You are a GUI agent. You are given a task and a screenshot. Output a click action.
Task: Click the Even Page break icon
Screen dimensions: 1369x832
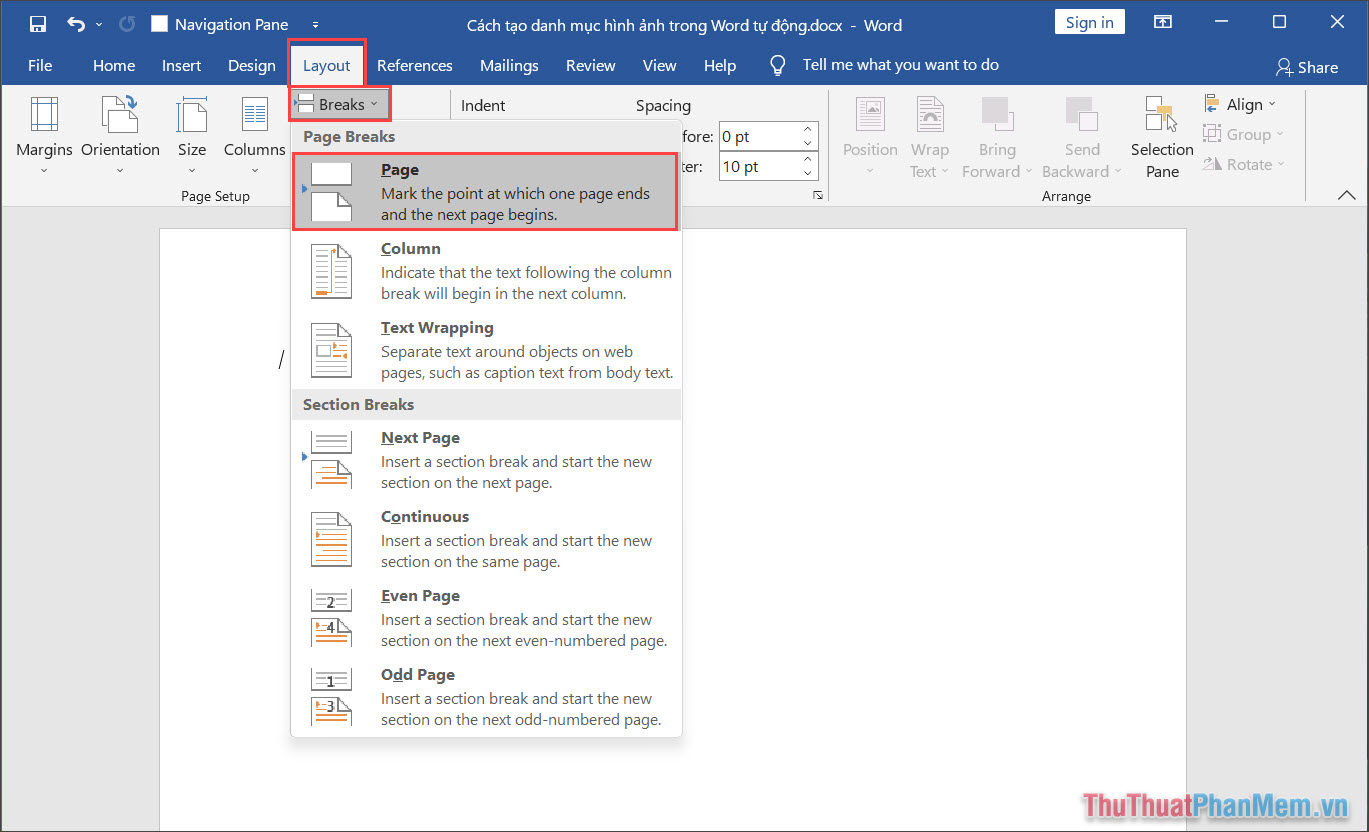[x=332, y=618]
